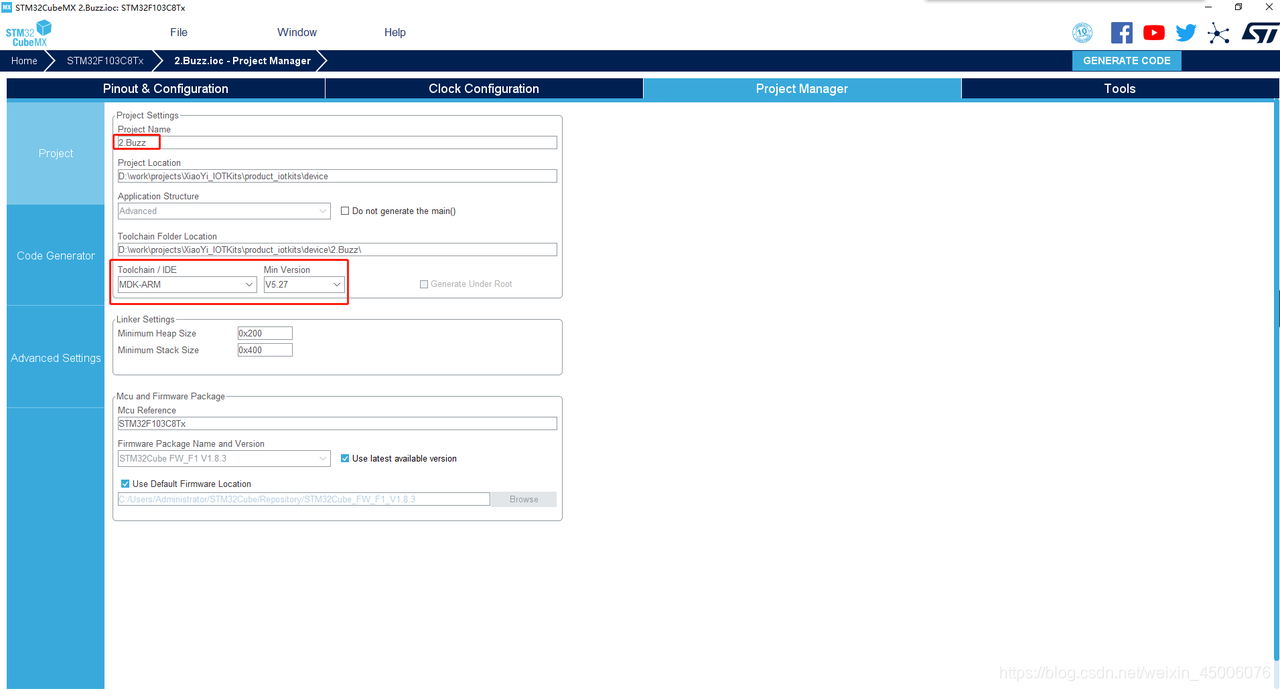The height and width of the screenshot is (691, 1280).
Task: Click the Mcu Reference field
Action: point(337,424)
